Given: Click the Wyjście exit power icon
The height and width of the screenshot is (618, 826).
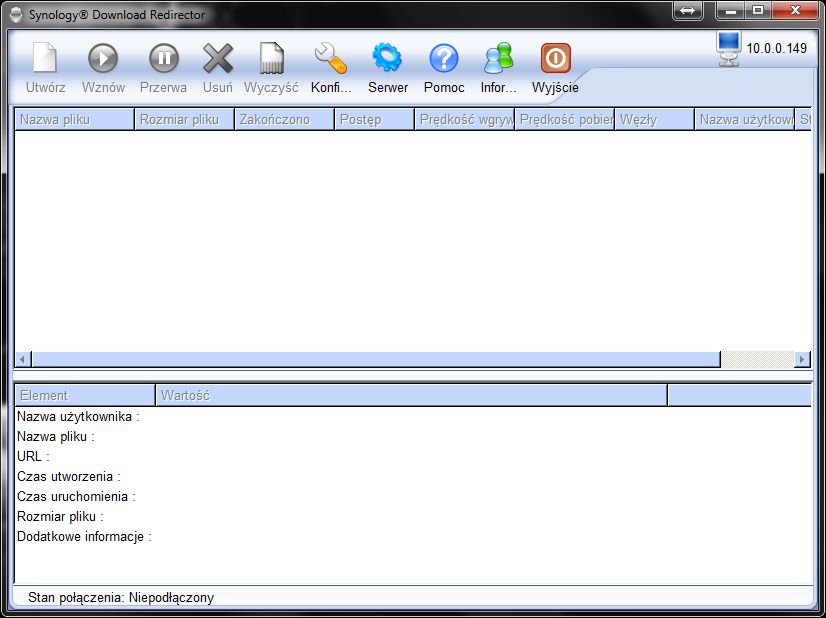Looking at the screenshot, I should pyautogui.click(x=556, y=58).
